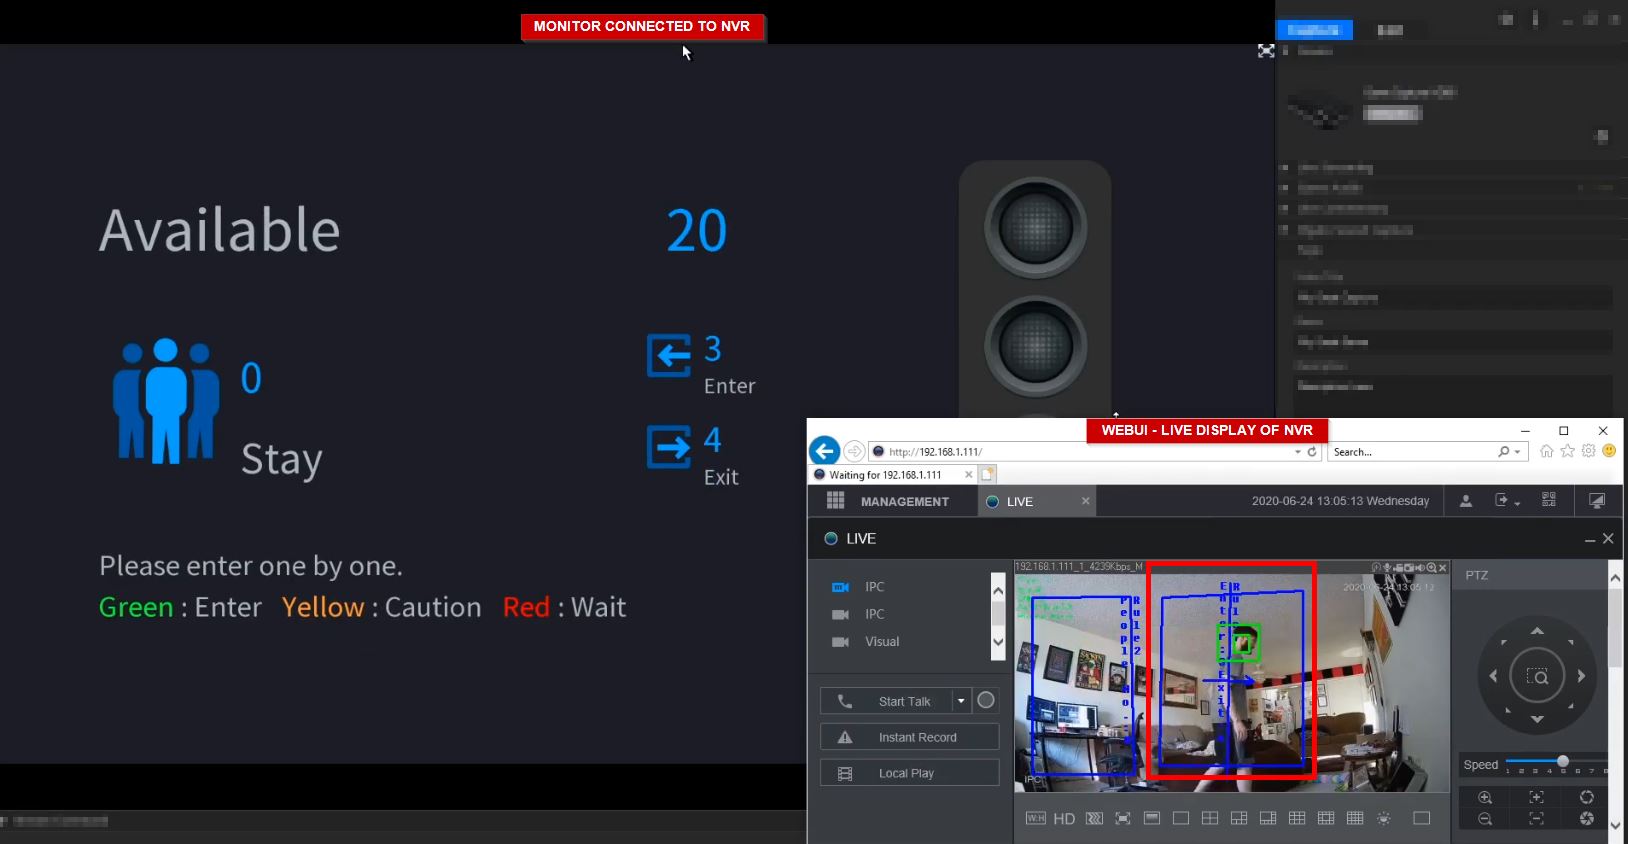1628x844 pixels.
Task: Click the PTZ focus minus icon
Action: (1536, 819)
